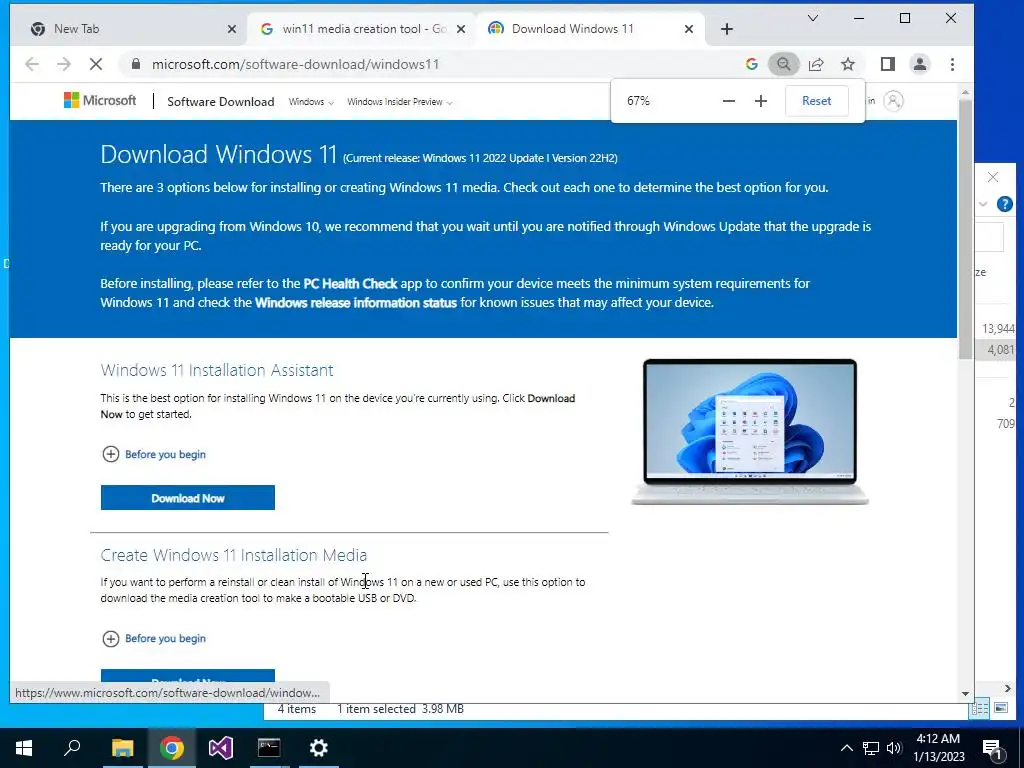The width and height of the screenshot is (1024, 768).
Task: Expand Before you begin under Installation Assistant
Action: click(x=154, y=454)
